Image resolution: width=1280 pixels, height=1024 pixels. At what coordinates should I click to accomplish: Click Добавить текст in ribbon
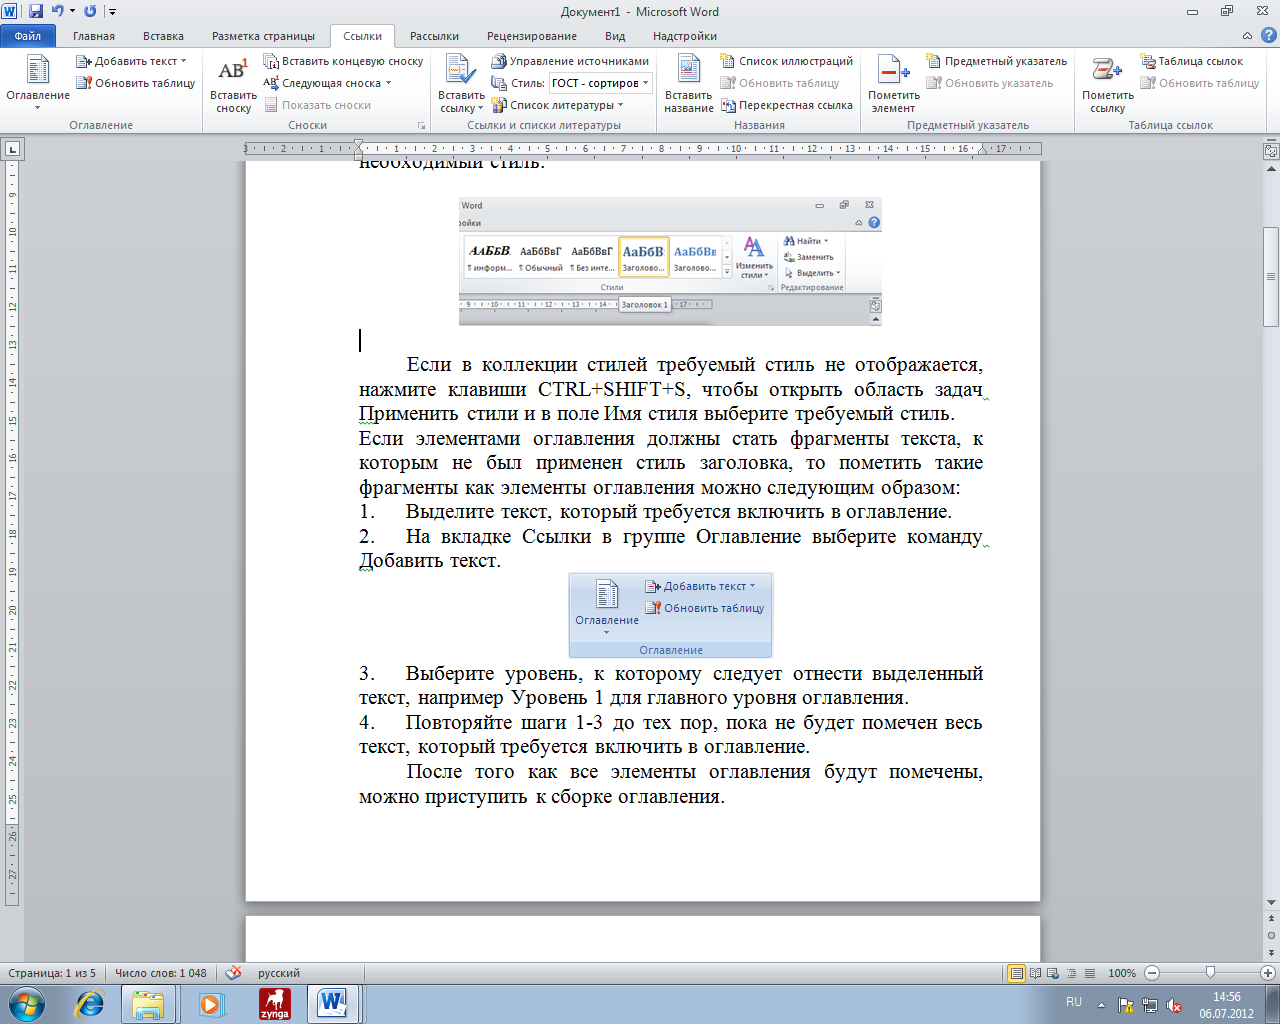131,61
